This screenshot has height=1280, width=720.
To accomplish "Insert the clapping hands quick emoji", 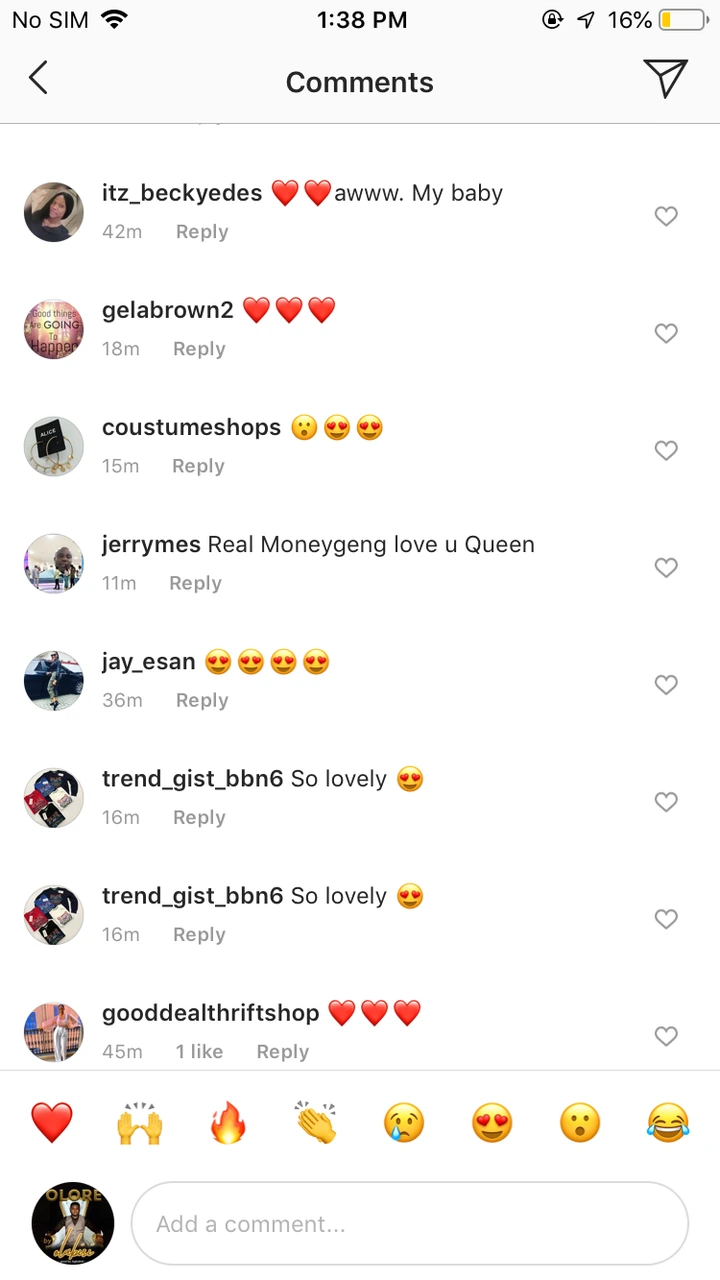I will (316, 1123).
